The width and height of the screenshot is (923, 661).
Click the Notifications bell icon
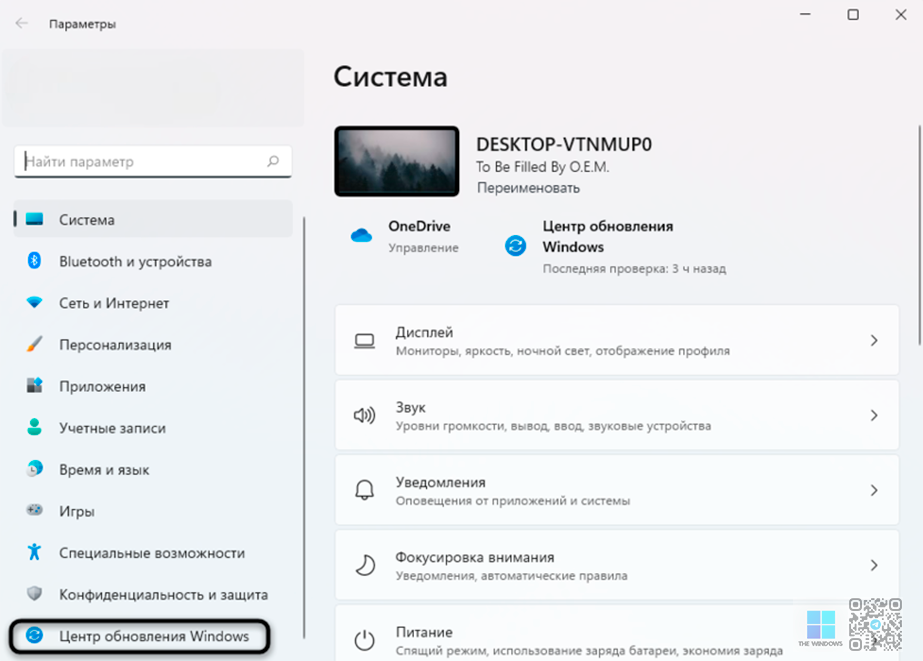coord(364,490)
